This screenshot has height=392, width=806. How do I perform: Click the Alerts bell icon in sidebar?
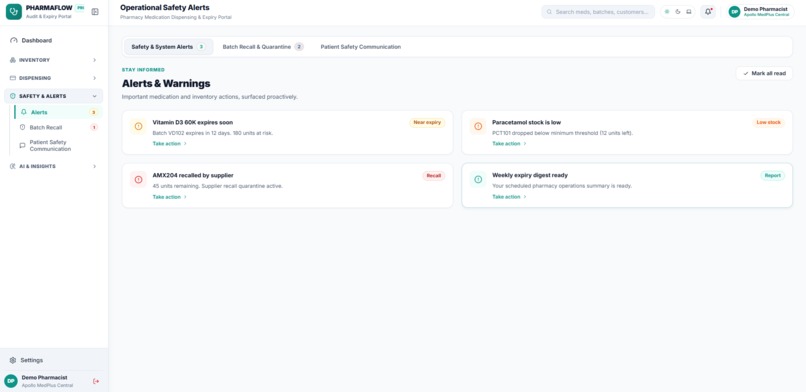point(23,112)
